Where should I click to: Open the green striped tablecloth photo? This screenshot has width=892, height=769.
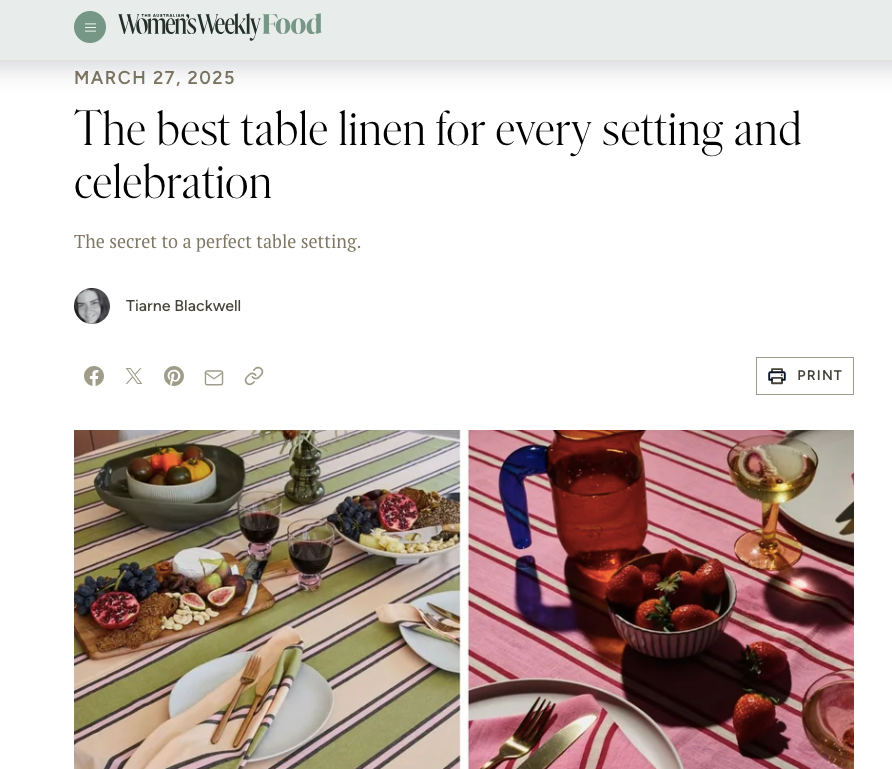pyautogui.click(x=267, y=600)
